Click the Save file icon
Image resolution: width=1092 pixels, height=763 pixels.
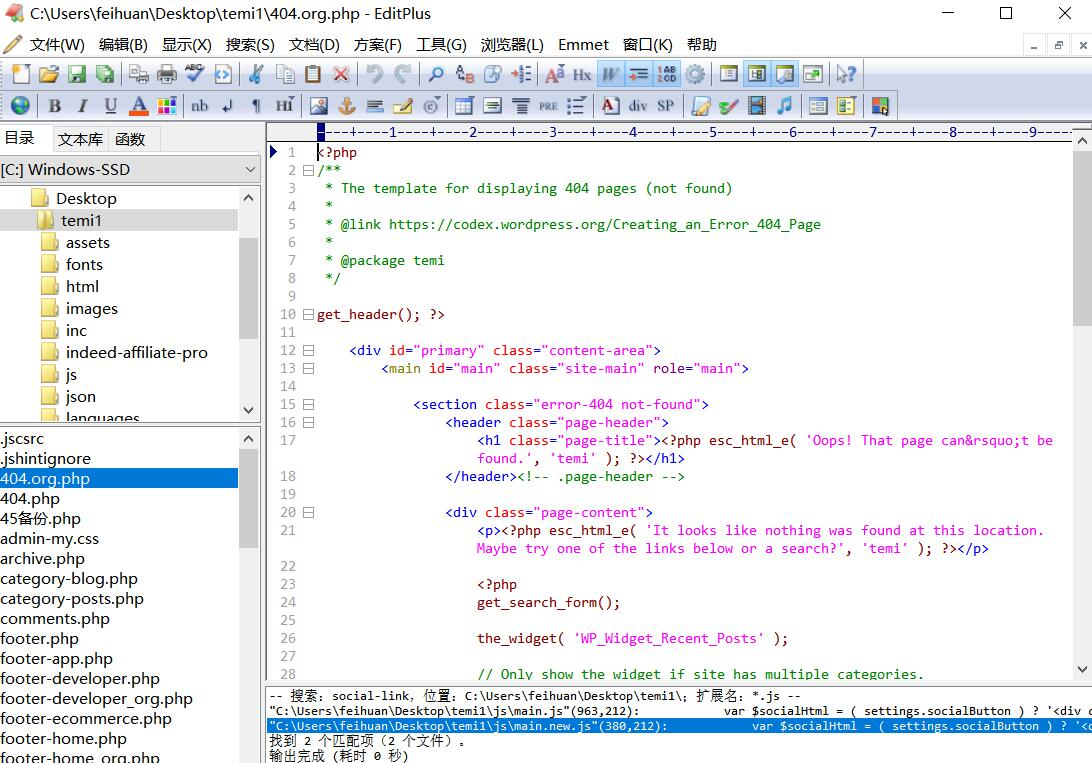click(77, 74)
